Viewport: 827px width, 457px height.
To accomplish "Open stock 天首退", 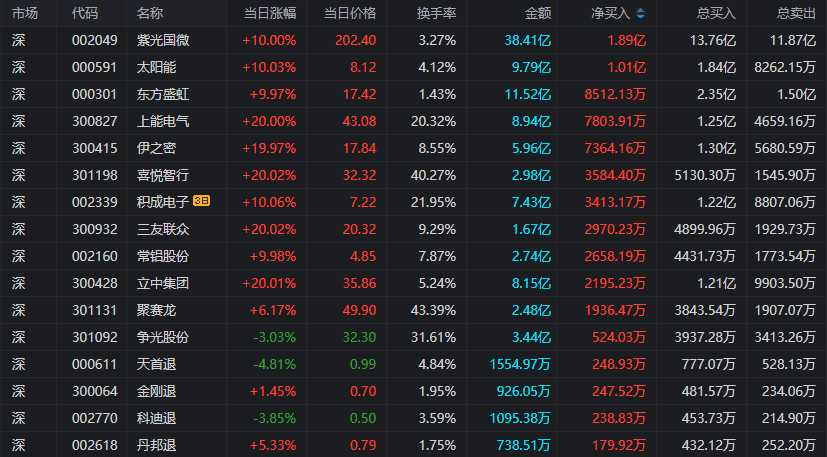I will click(x=157, y=364).
